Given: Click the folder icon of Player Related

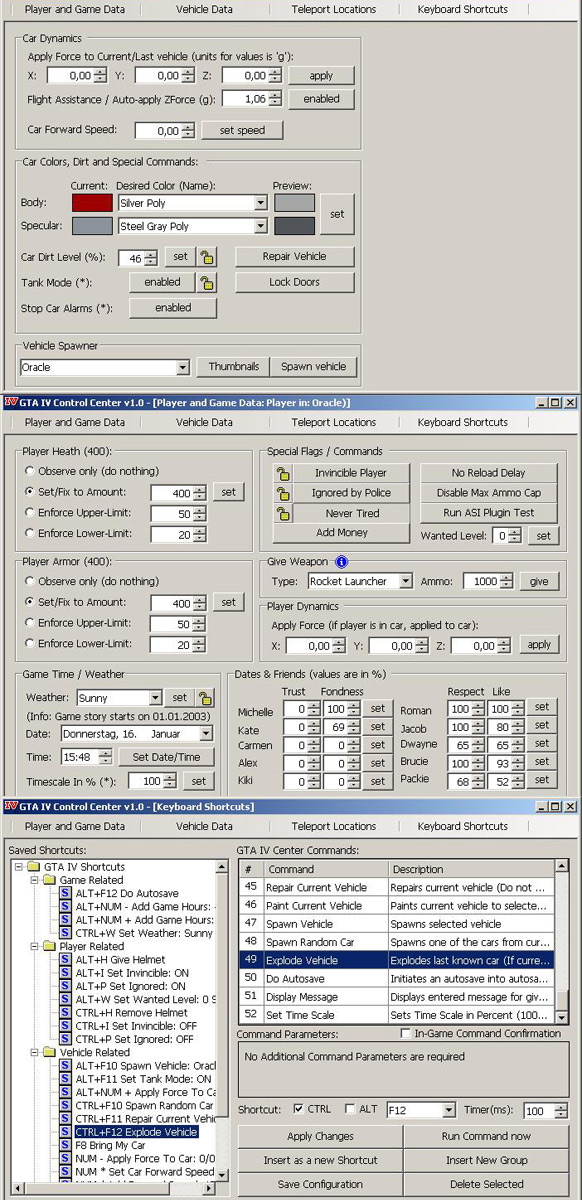Looking at the screenshot, I should point(49,946).
